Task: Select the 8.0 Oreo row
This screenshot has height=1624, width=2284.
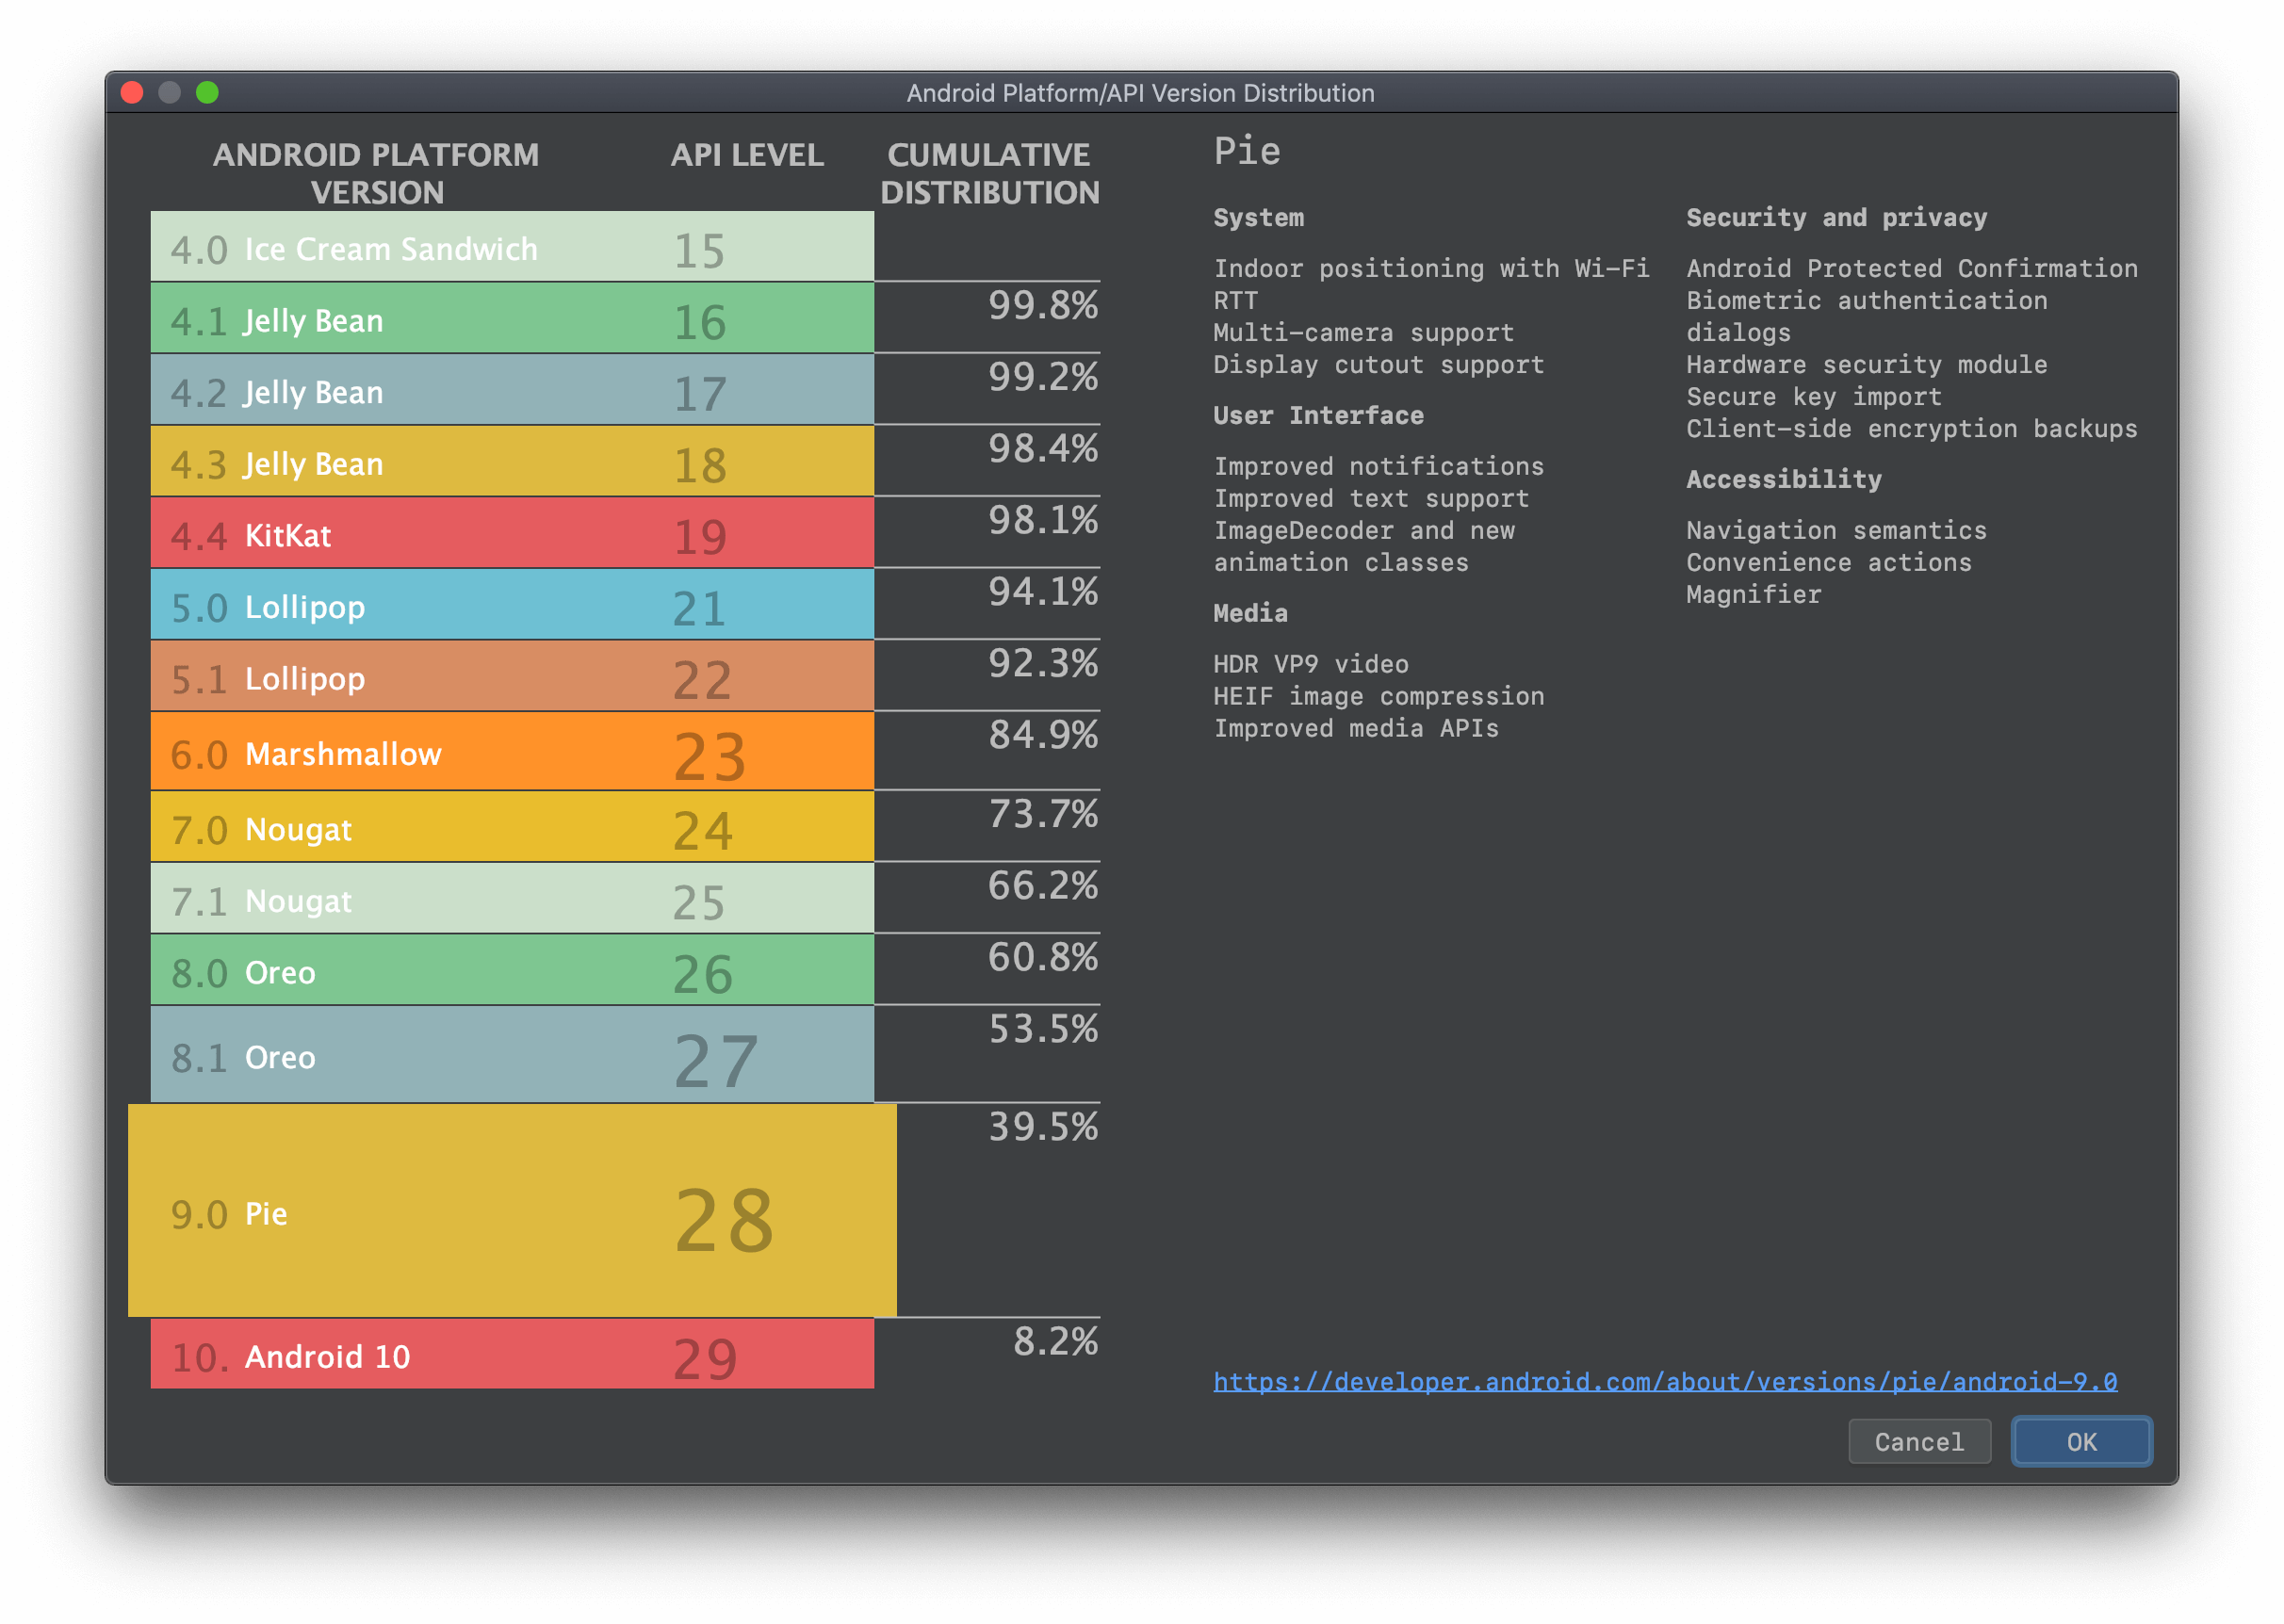Action: pyautogui.click(x=511, y=971)
